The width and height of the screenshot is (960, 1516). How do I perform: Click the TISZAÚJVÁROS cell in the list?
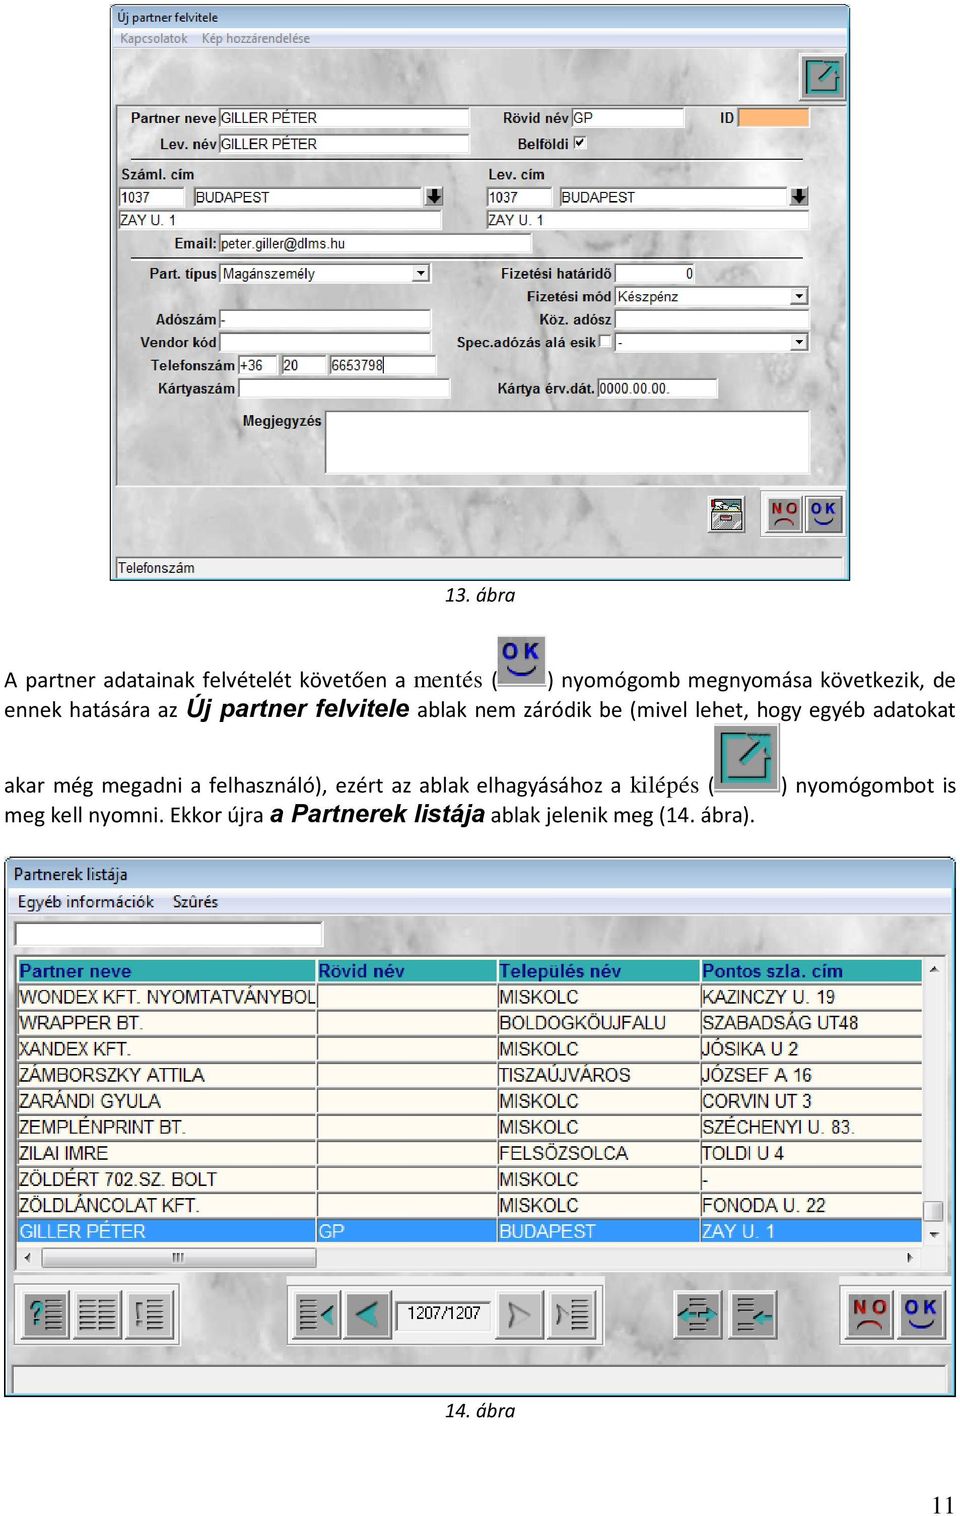coord(599,1075)
